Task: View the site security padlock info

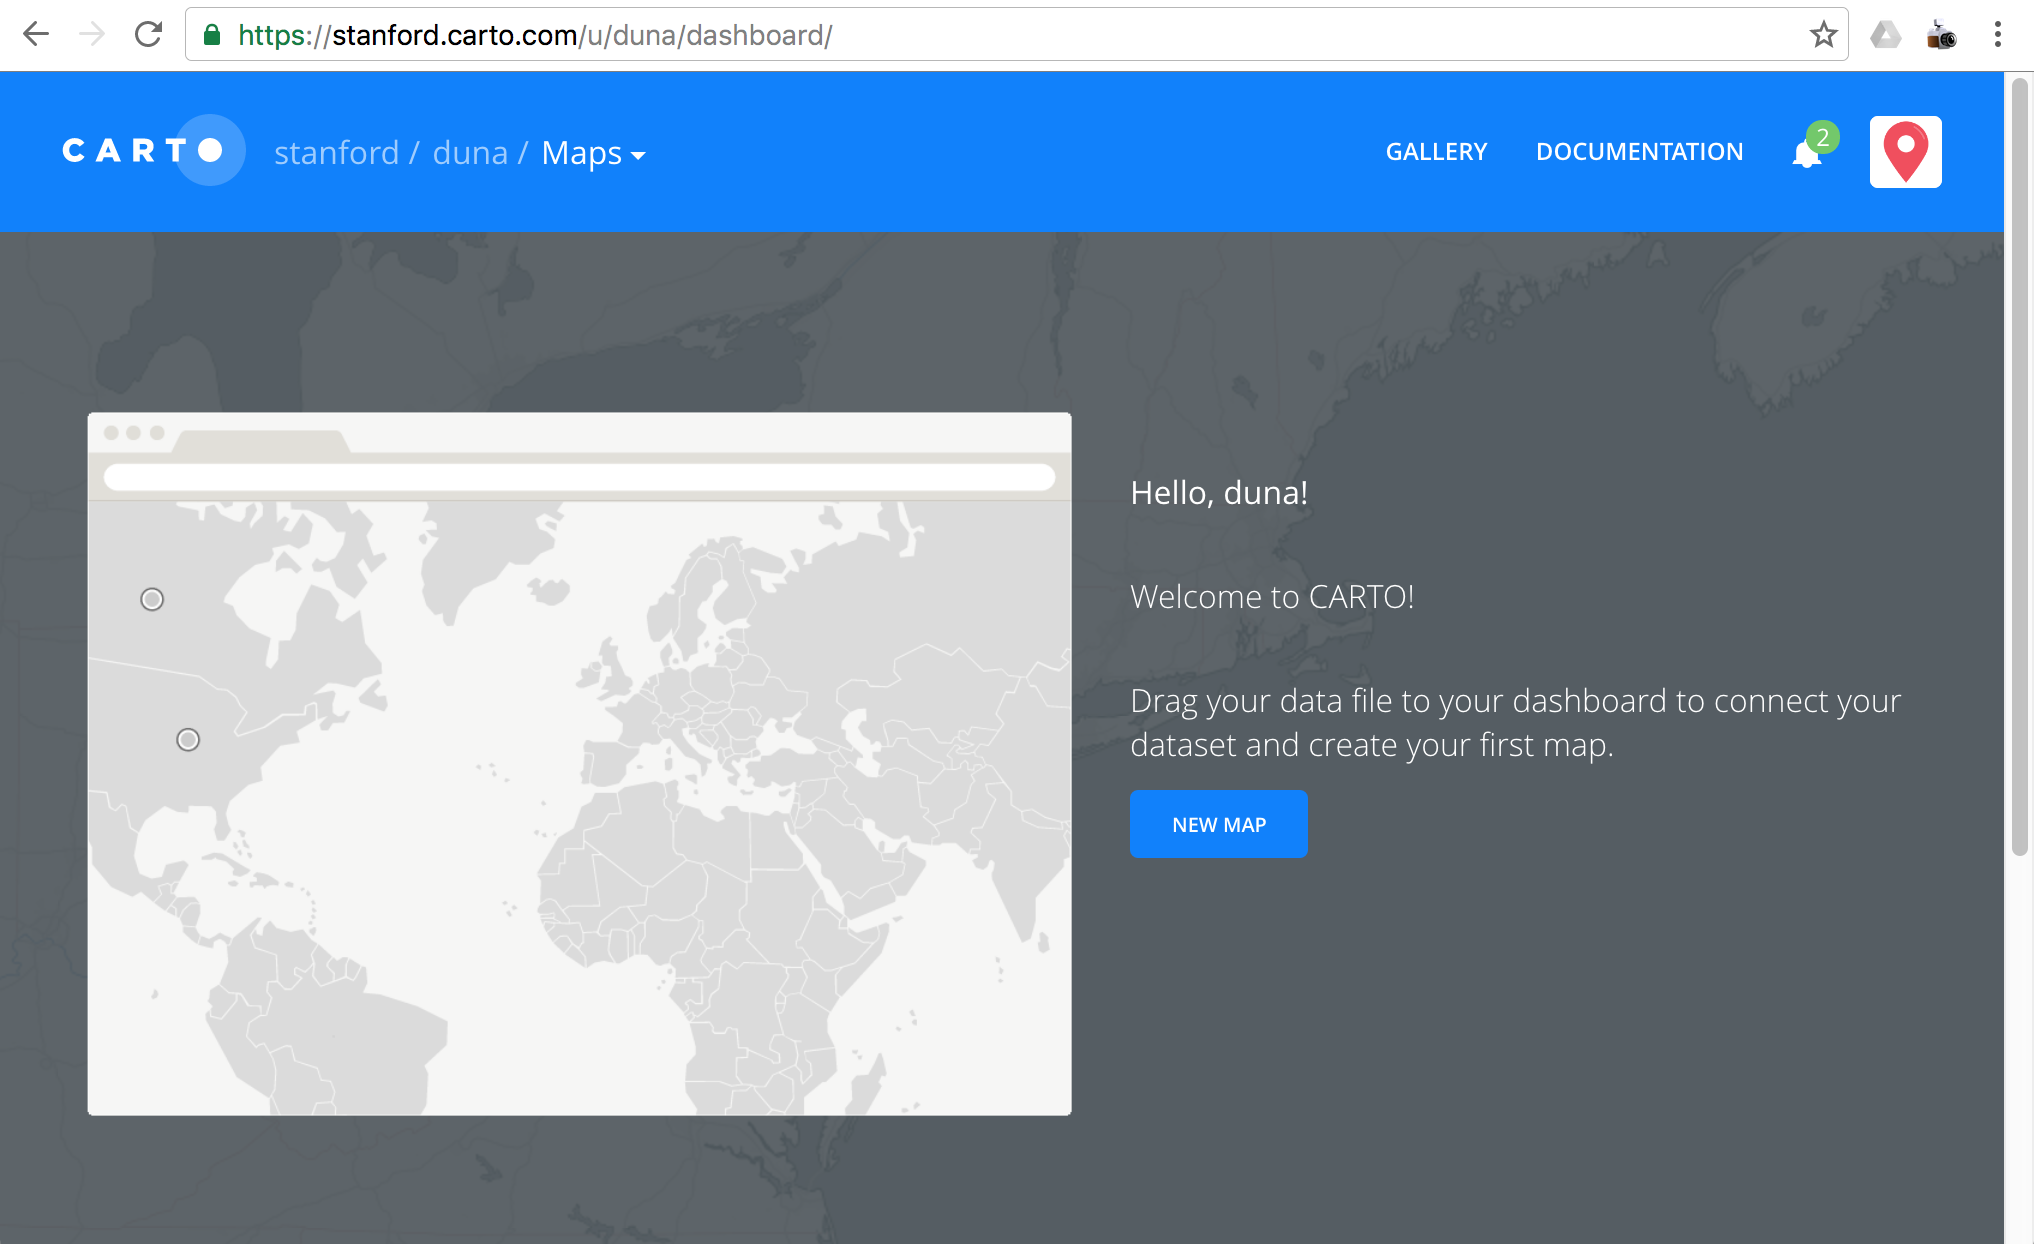Action: tap(212, 35)
